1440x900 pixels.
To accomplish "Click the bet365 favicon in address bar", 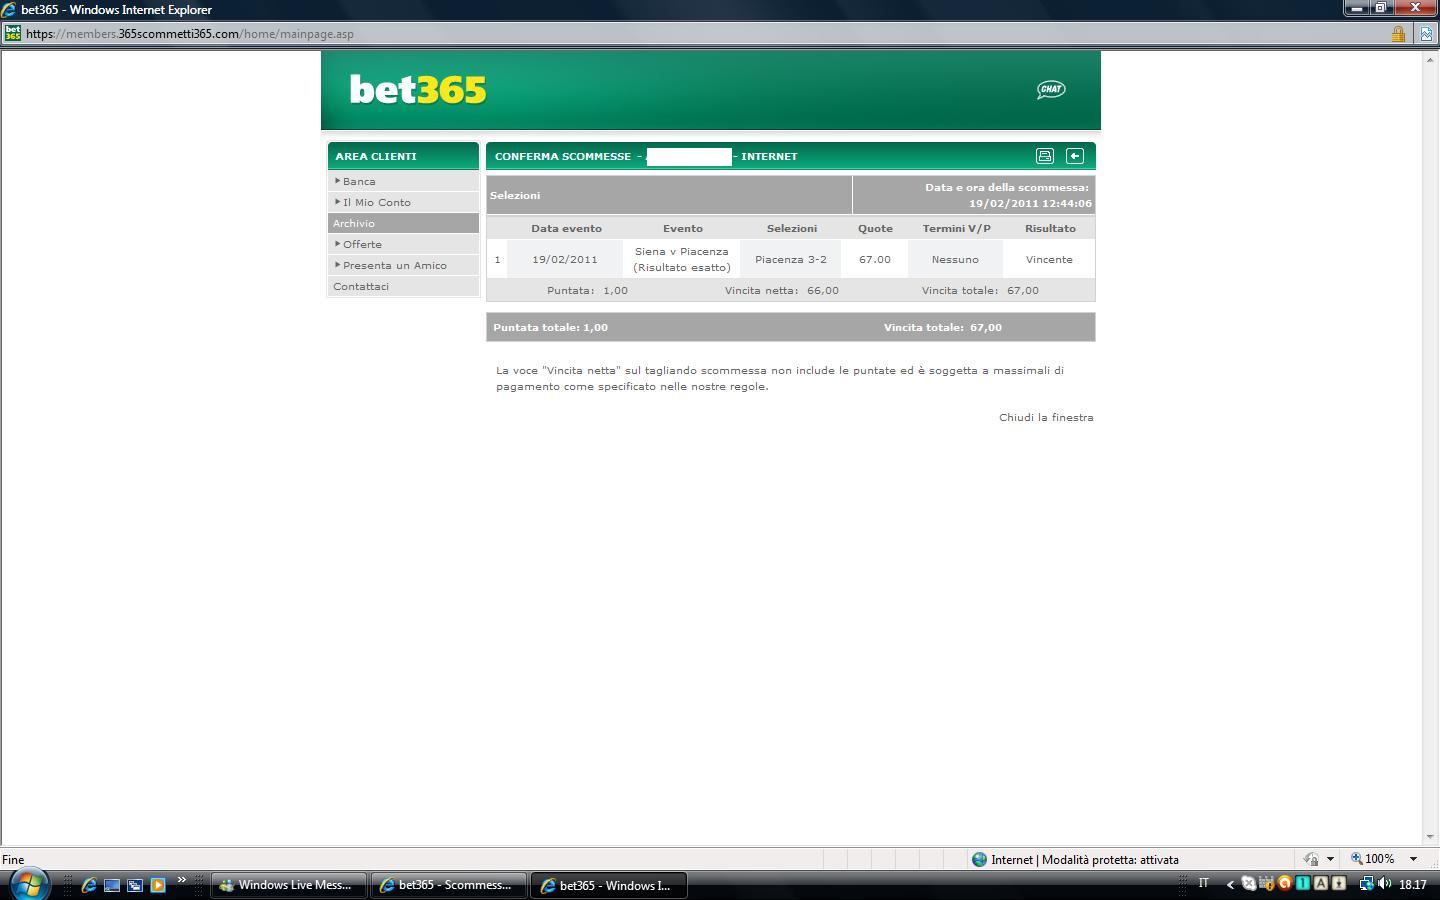I will (13, 33).
